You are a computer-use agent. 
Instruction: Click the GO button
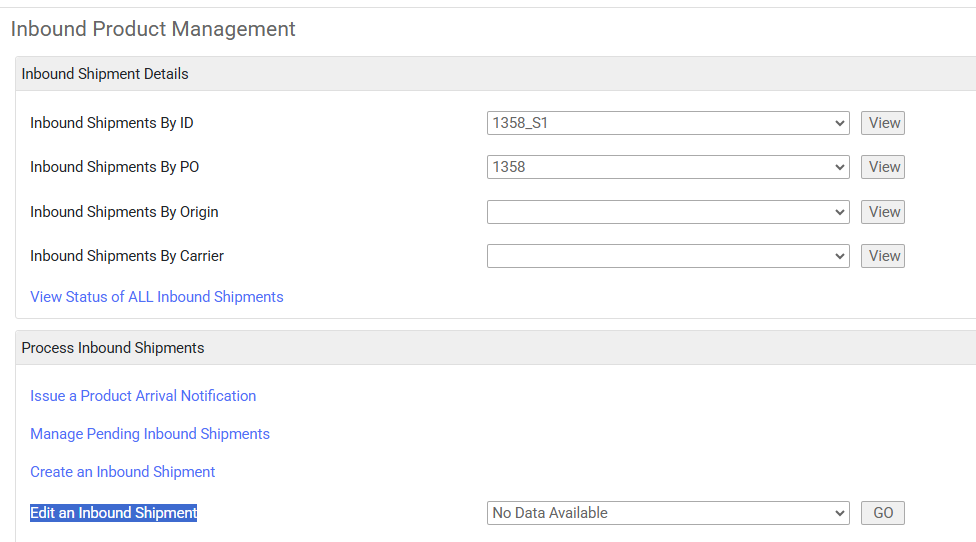[883, 513]
